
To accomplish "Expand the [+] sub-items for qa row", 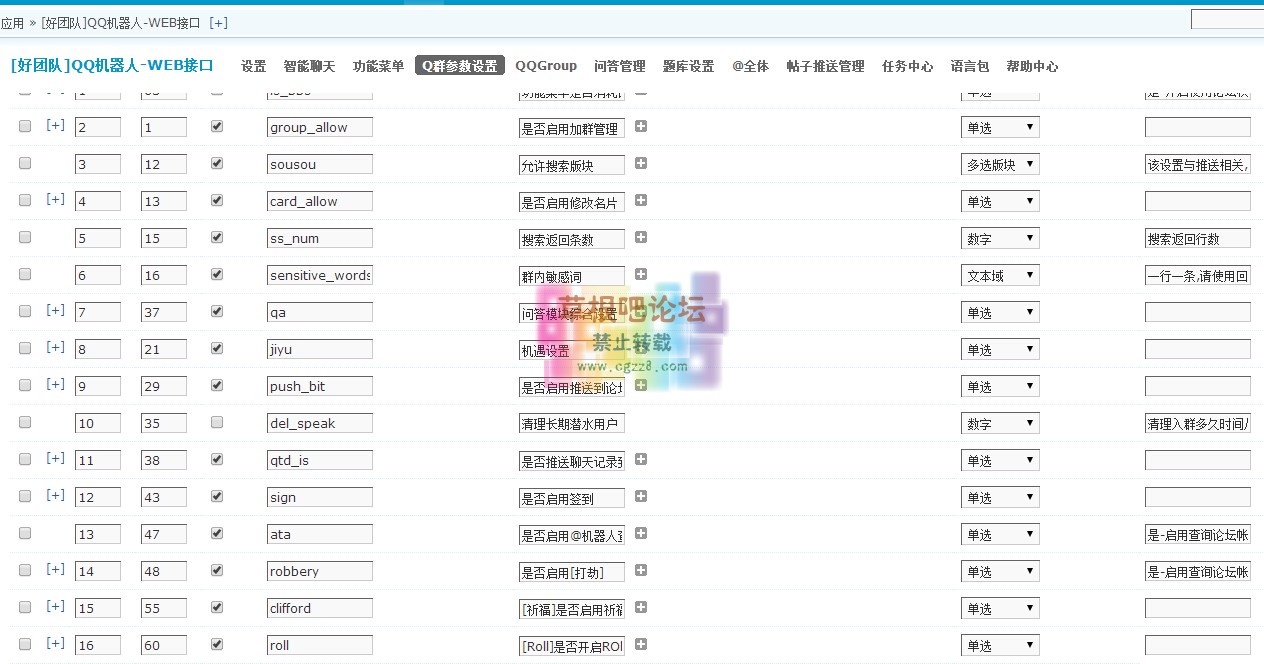I will click(x=55, y=310).
